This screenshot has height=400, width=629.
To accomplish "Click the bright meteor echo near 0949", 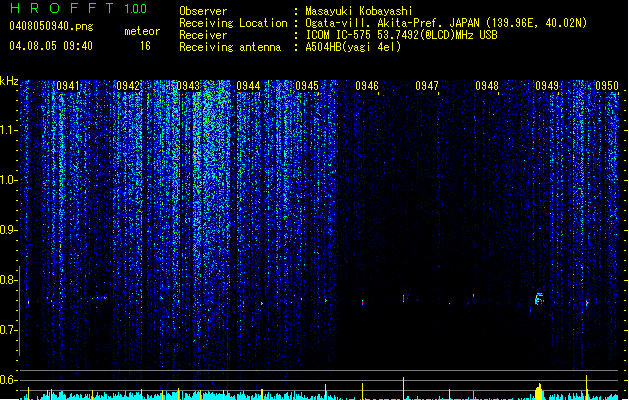I will 539,299.
